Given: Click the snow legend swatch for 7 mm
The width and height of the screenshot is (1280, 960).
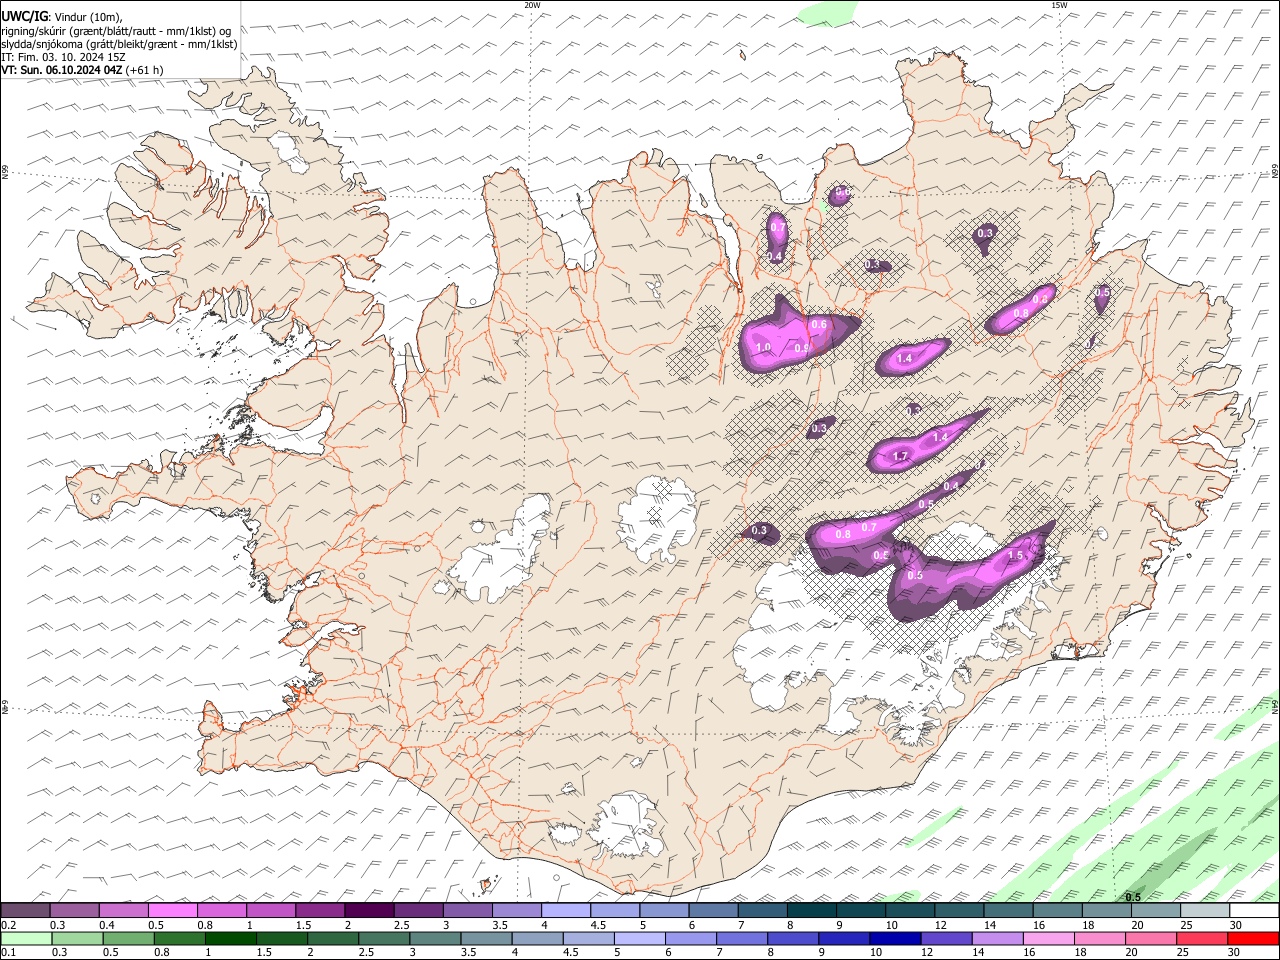Looking at the screenshot, I should point(761,910).
